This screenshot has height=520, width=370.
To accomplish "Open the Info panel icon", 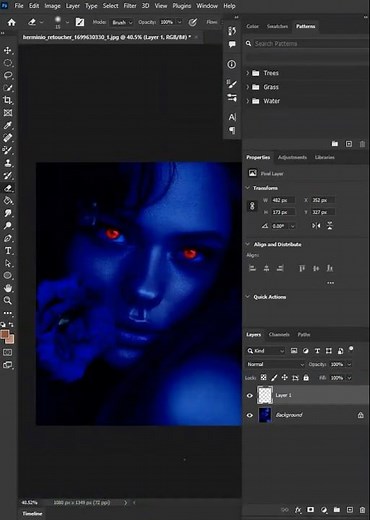I will pyautogui.click(x=232, y=64).
